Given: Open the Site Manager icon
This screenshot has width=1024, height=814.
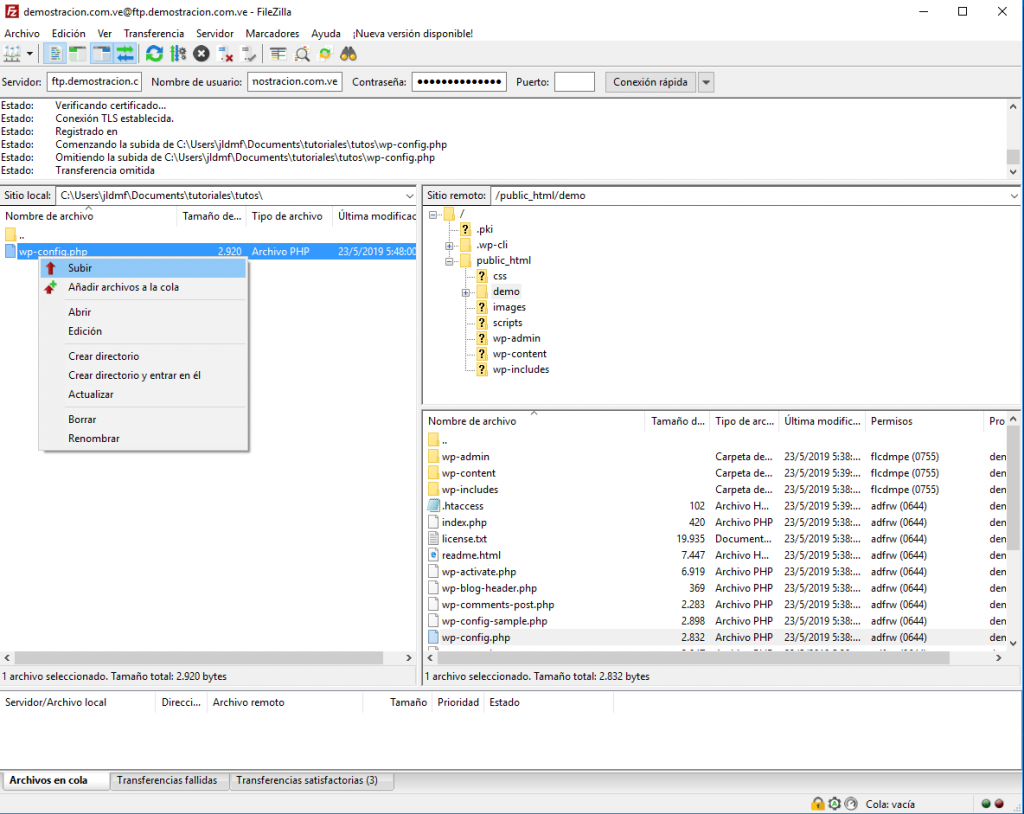Looking at the screenshot, I should [12, 54].
